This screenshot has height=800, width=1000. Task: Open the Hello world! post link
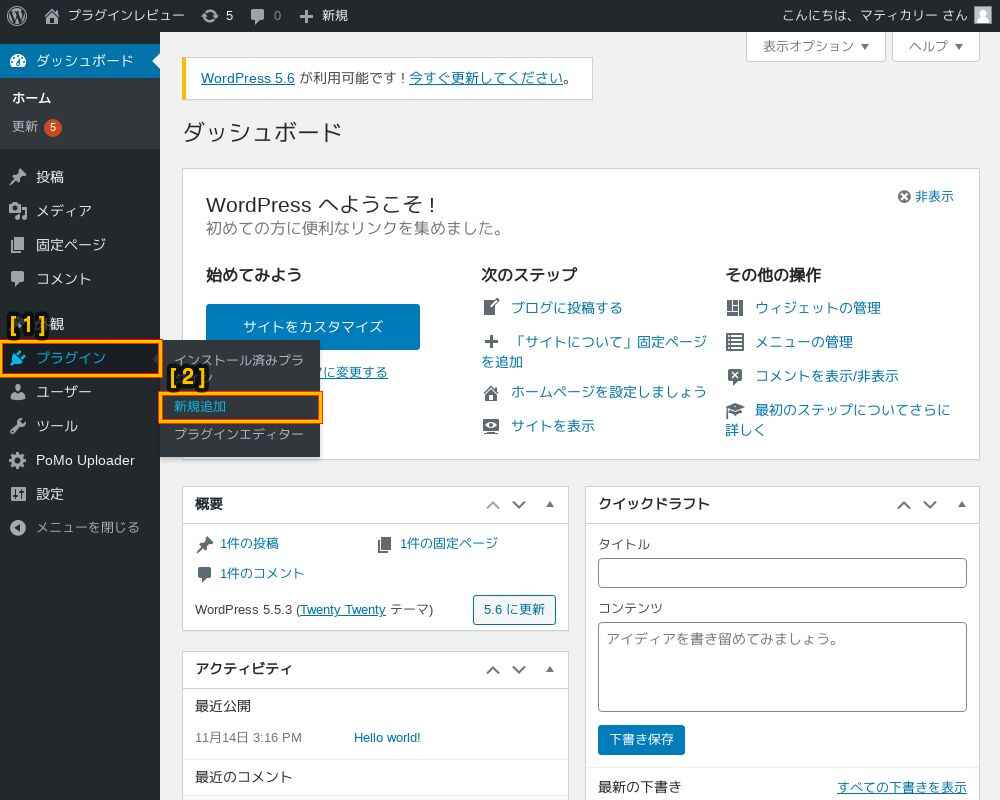[386, 737]
